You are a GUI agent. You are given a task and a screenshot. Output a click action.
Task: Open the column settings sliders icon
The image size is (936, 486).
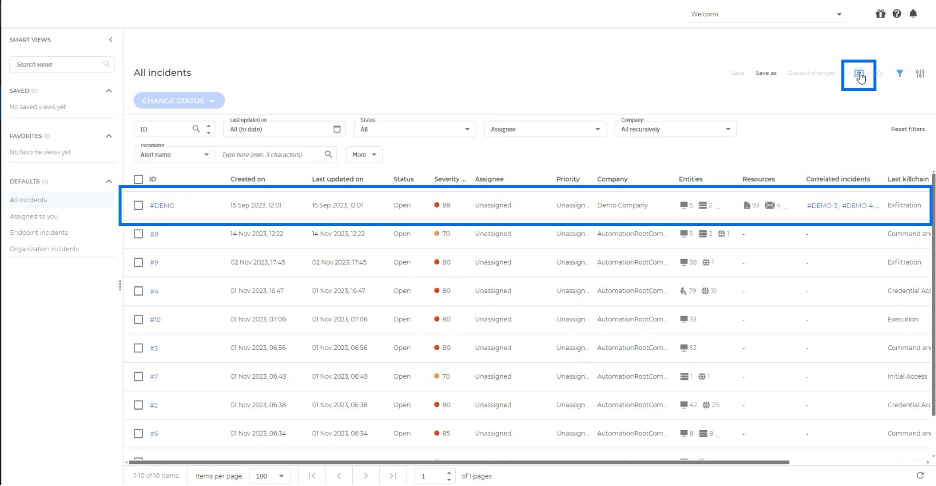tap(920, 73)
